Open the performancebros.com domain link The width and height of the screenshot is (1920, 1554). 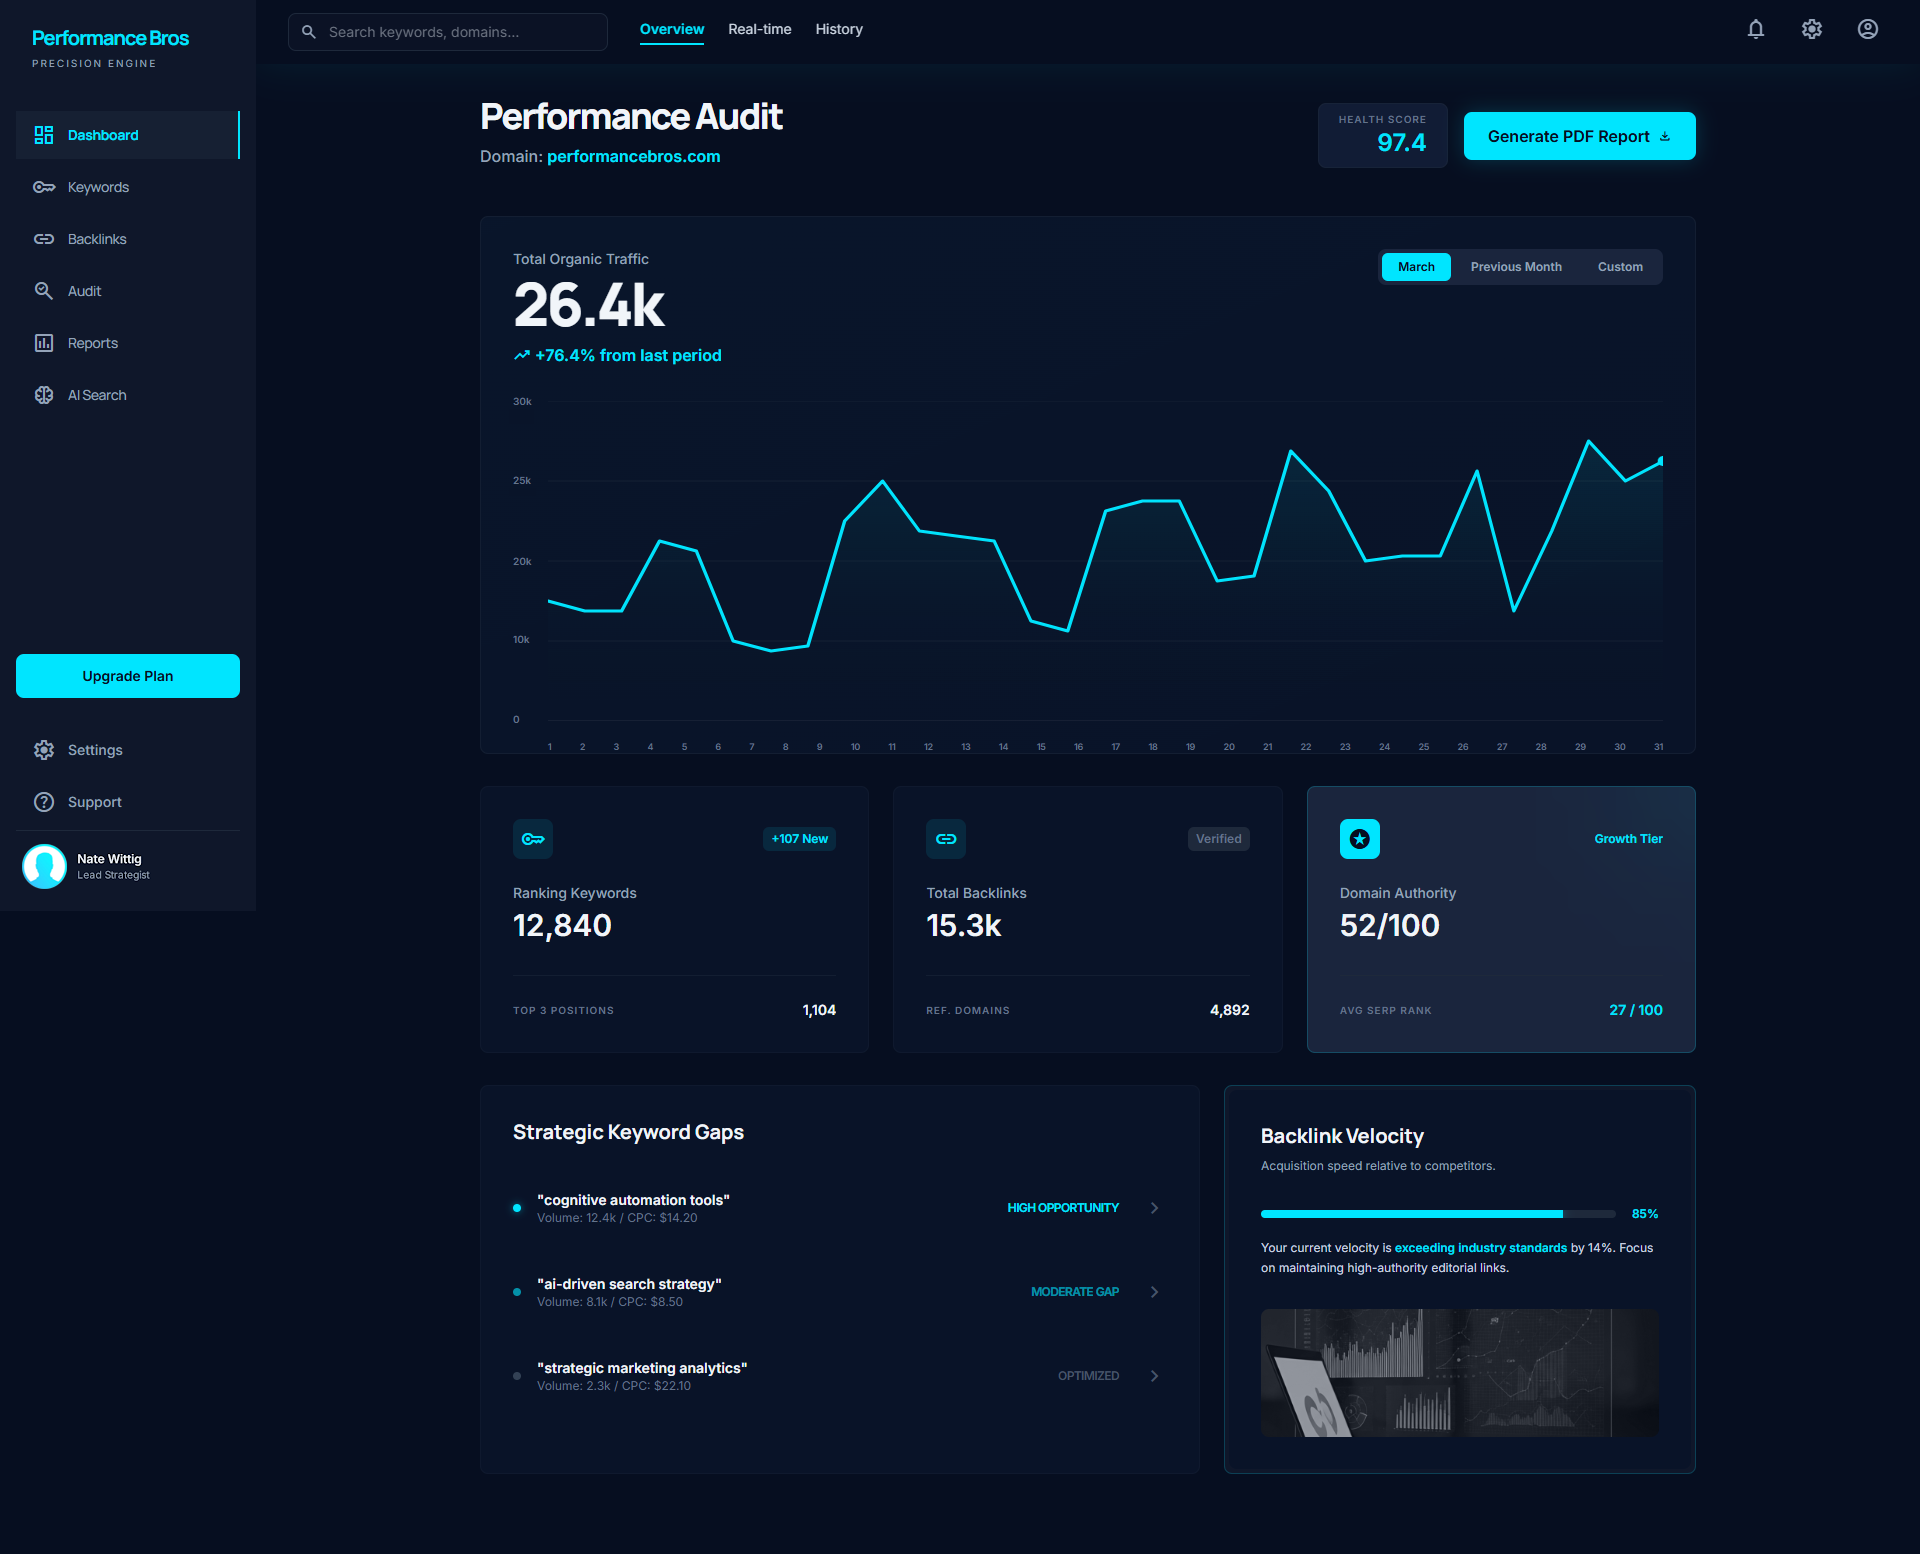pyautogui.click(x=633, y=156)
